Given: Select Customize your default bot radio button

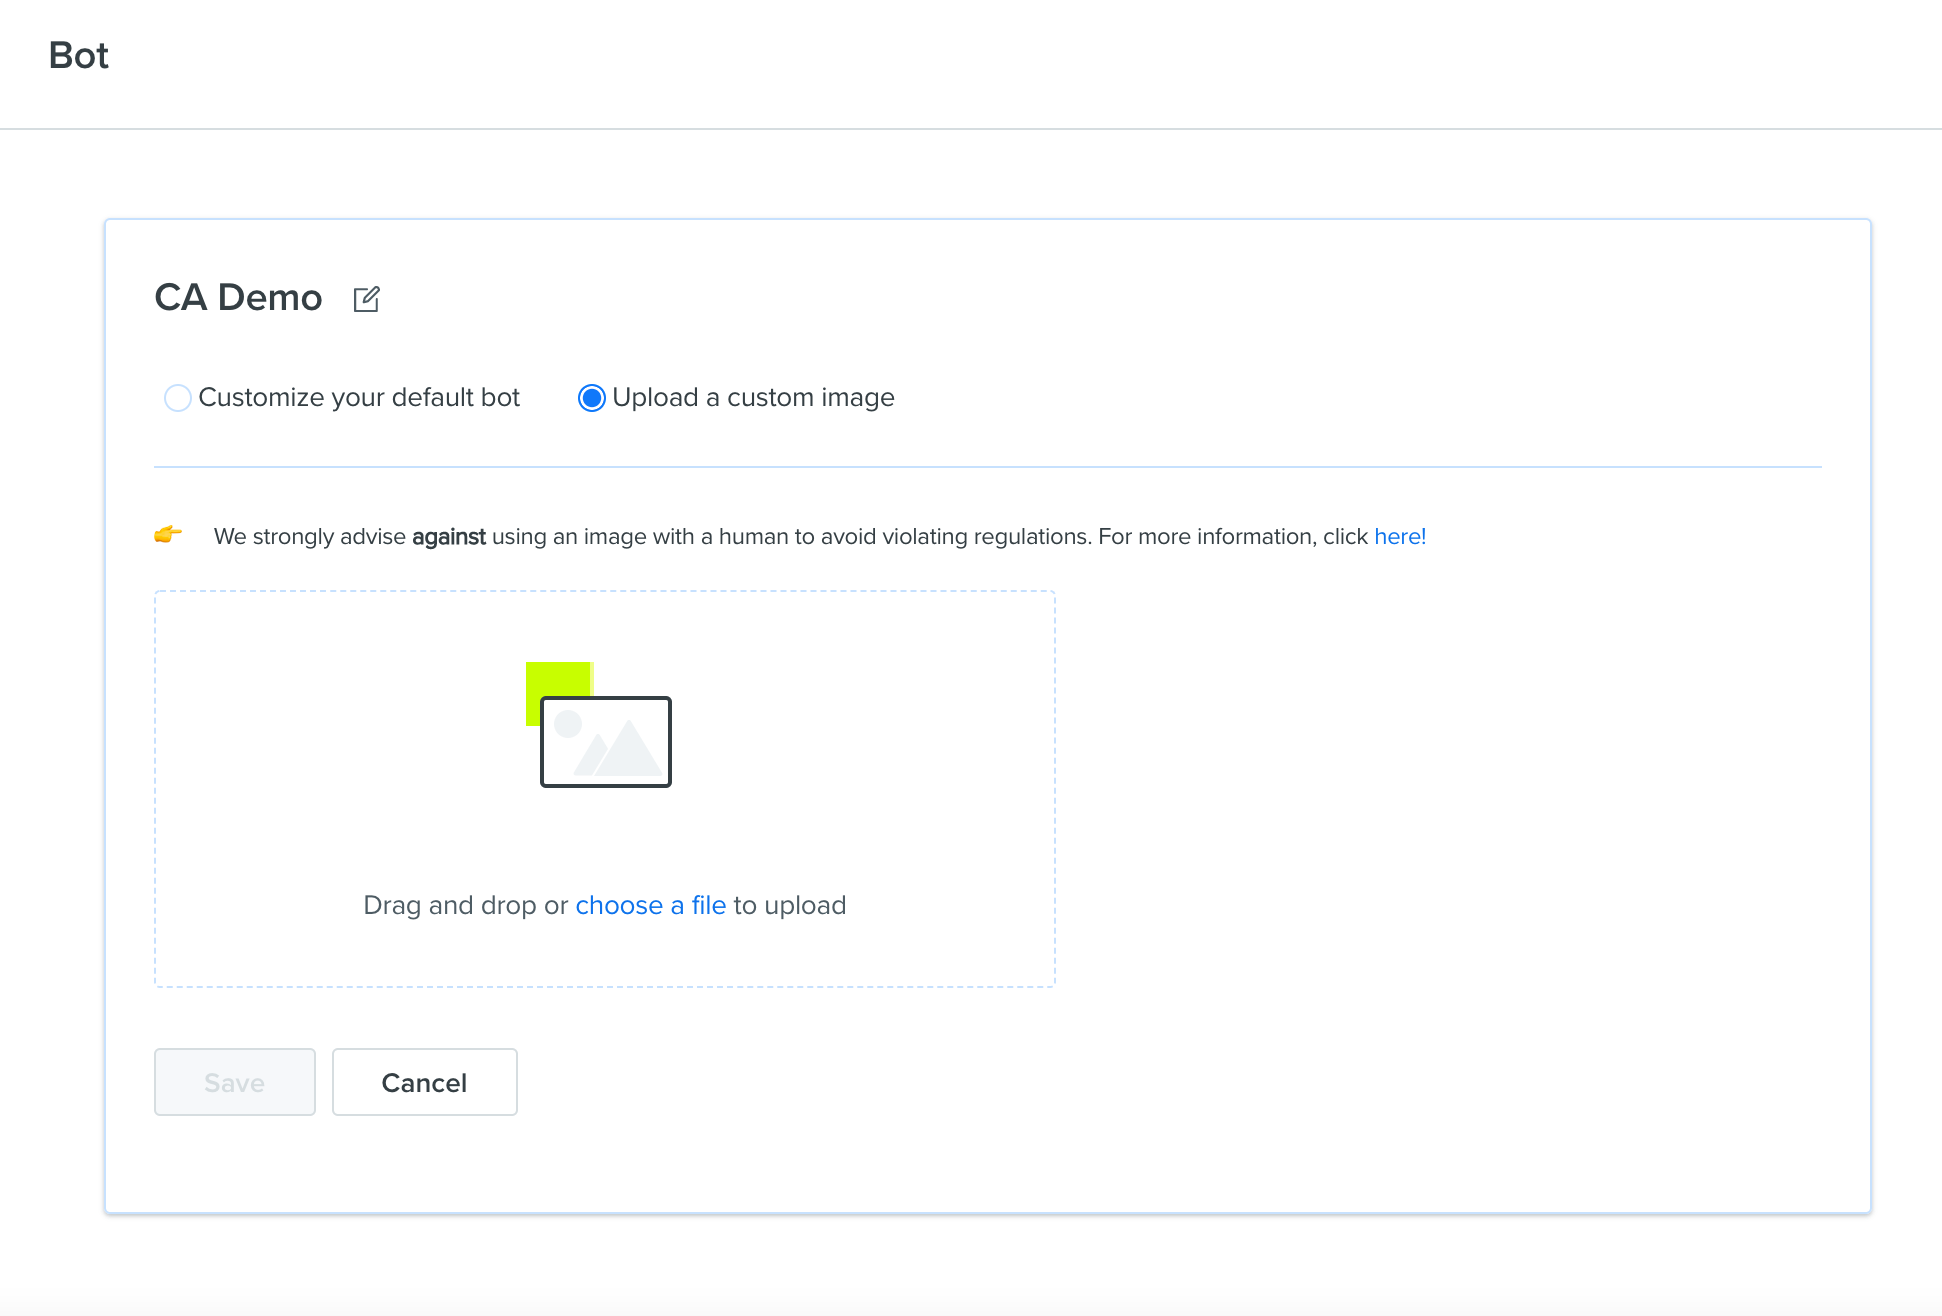Looking at the screenshot, I should (177, 398).
